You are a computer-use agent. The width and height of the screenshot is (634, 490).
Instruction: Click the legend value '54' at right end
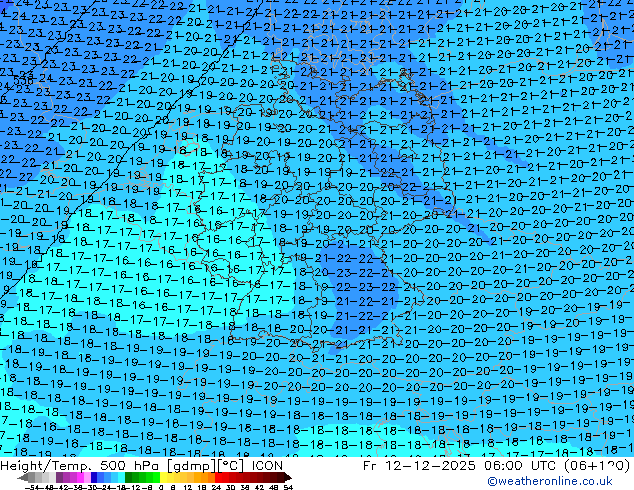pyautogui.click(x=288, y=487)
